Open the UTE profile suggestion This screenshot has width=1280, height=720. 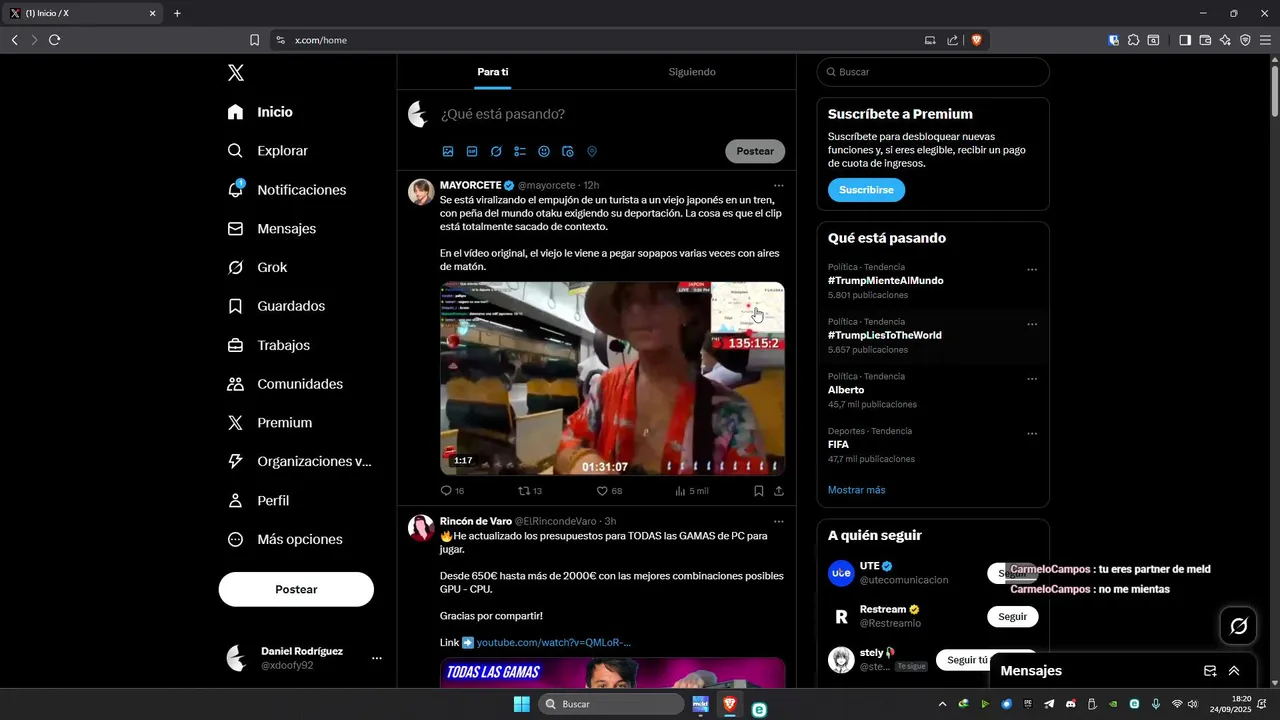tap(903, 573)
